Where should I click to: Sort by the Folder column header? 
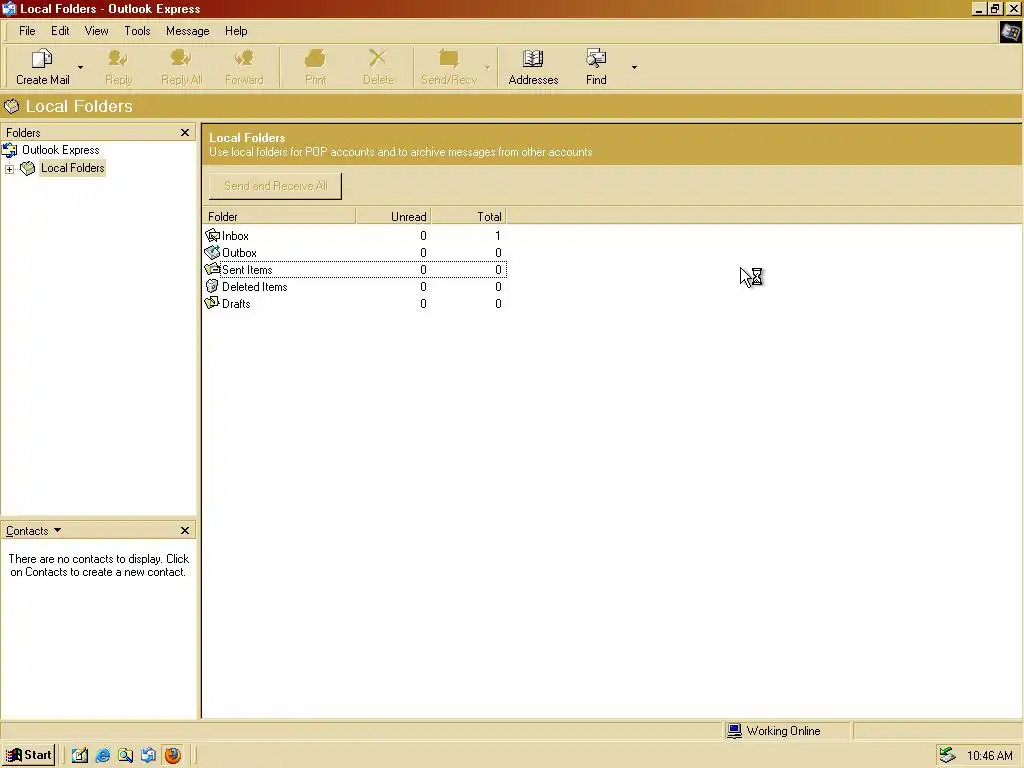(279, 216)
